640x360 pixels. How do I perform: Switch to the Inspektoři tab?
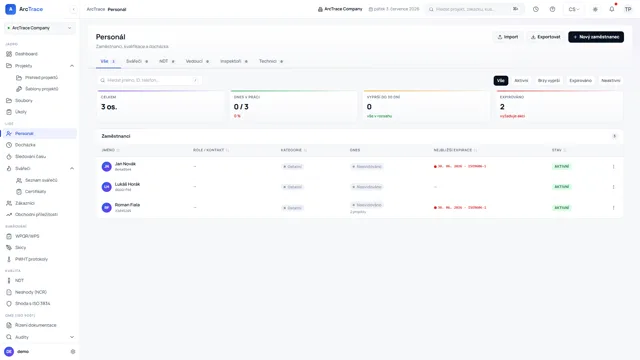(x=234, y=61)
